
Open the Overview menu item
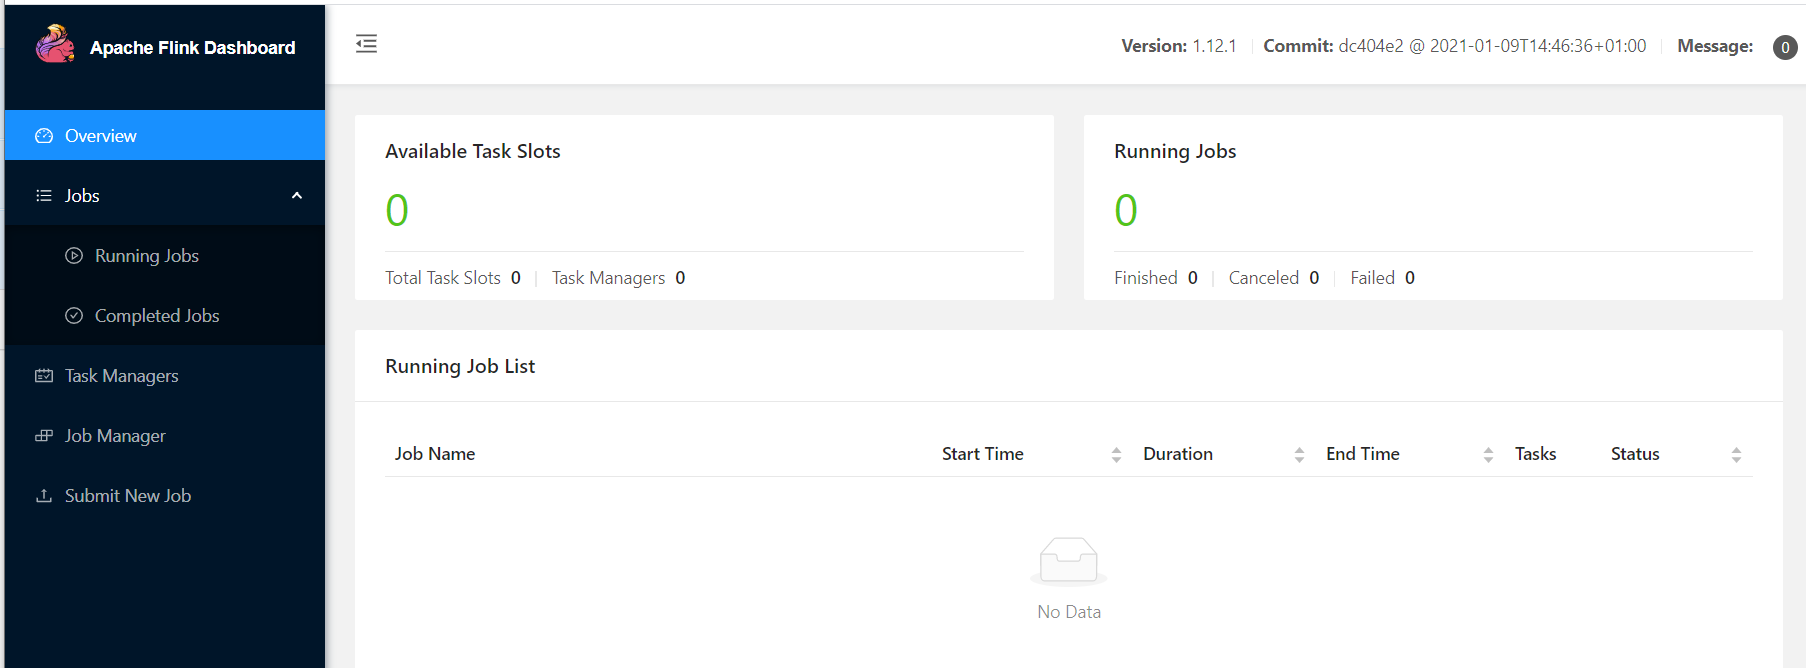point(101,136)
